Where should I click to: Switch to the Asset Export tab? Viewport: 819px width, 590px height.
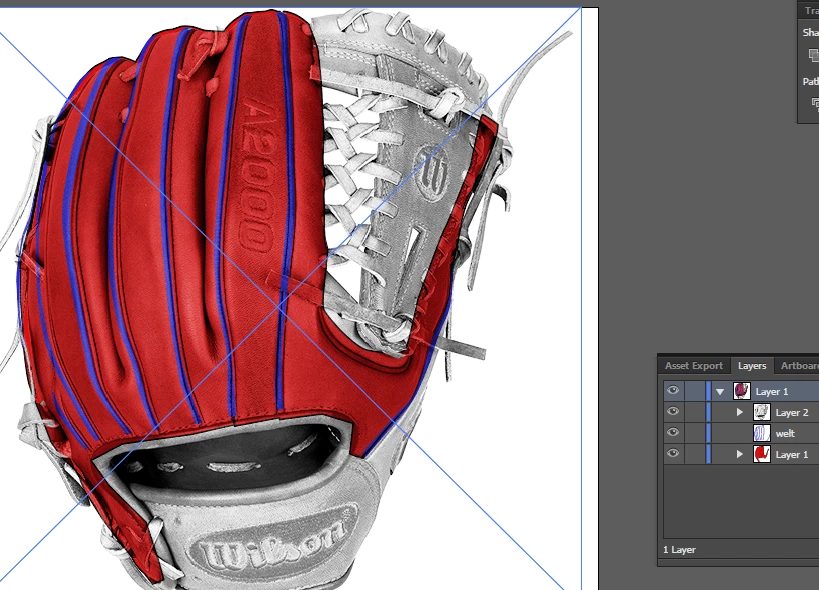click(x=694, y=365)
